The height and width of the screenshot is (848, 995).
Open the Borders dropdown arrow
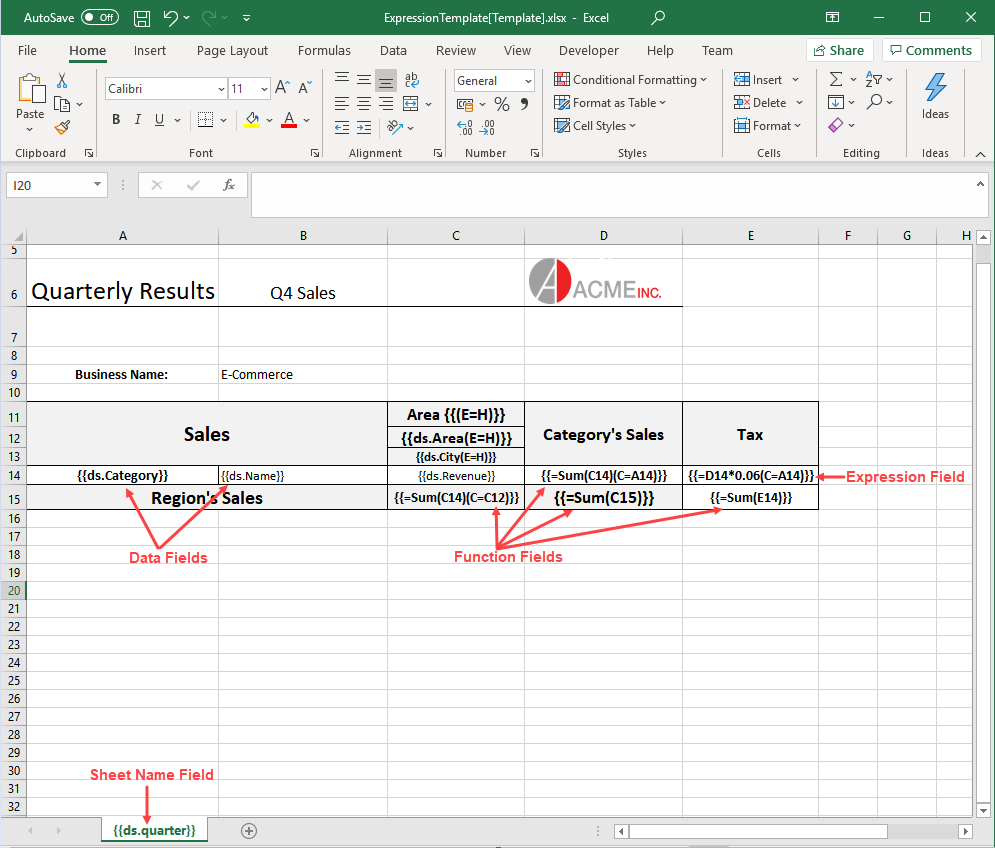(x=223, y=120)
